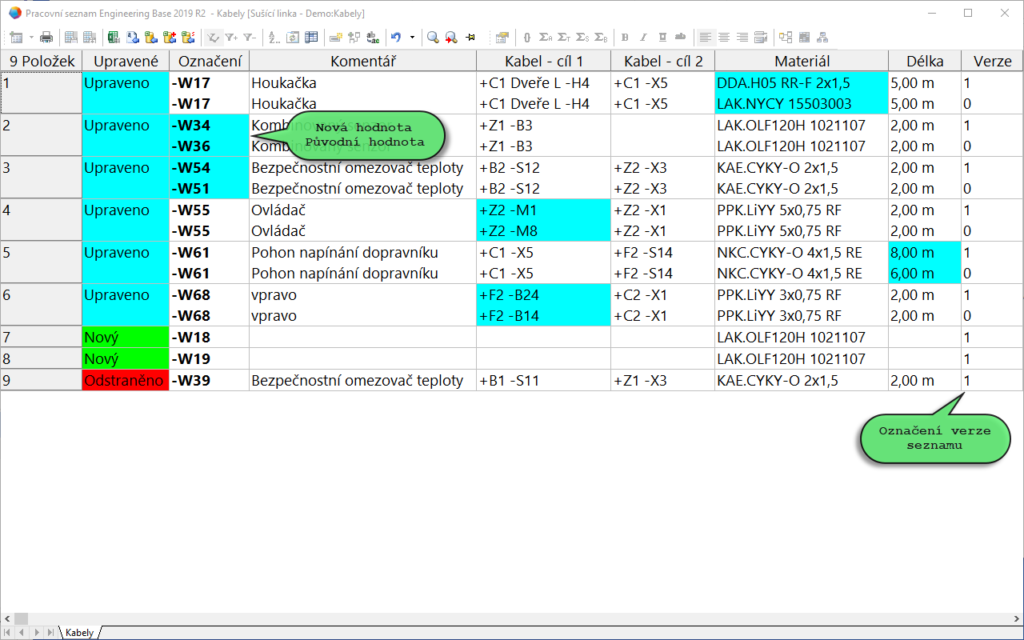Open the dropdown next to the first toolbar icon
The height and width of the screenshot is (640, 1024).
[31, 37]
